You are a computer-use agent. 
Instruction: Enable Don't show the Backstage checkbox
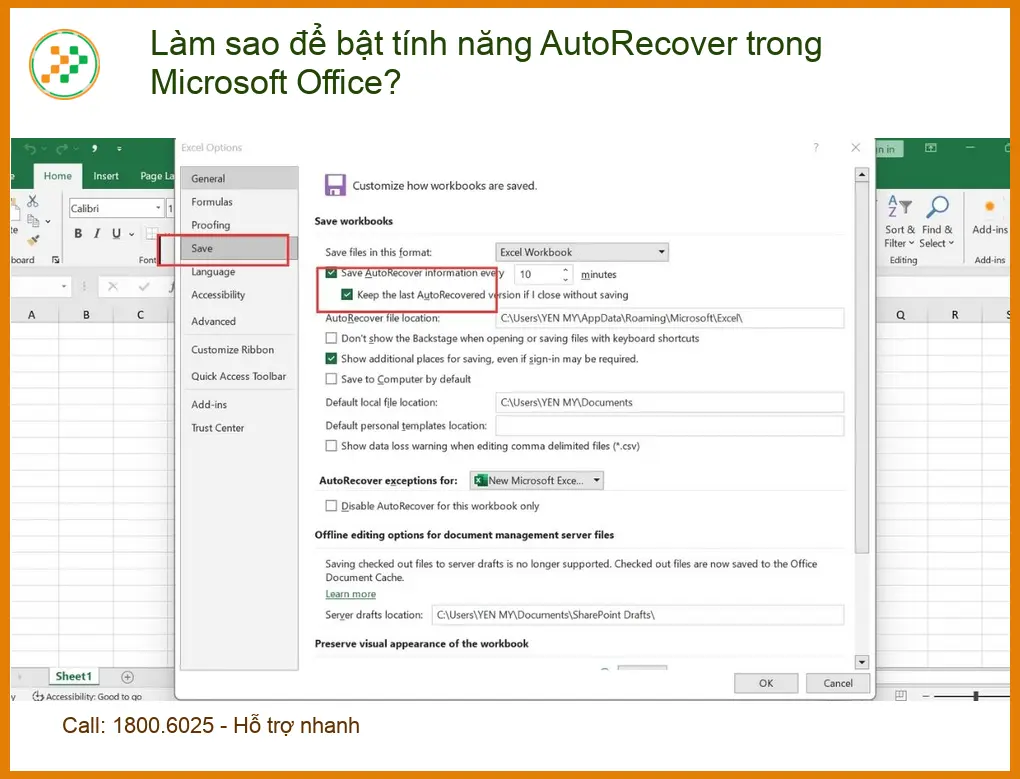(331, 338)
